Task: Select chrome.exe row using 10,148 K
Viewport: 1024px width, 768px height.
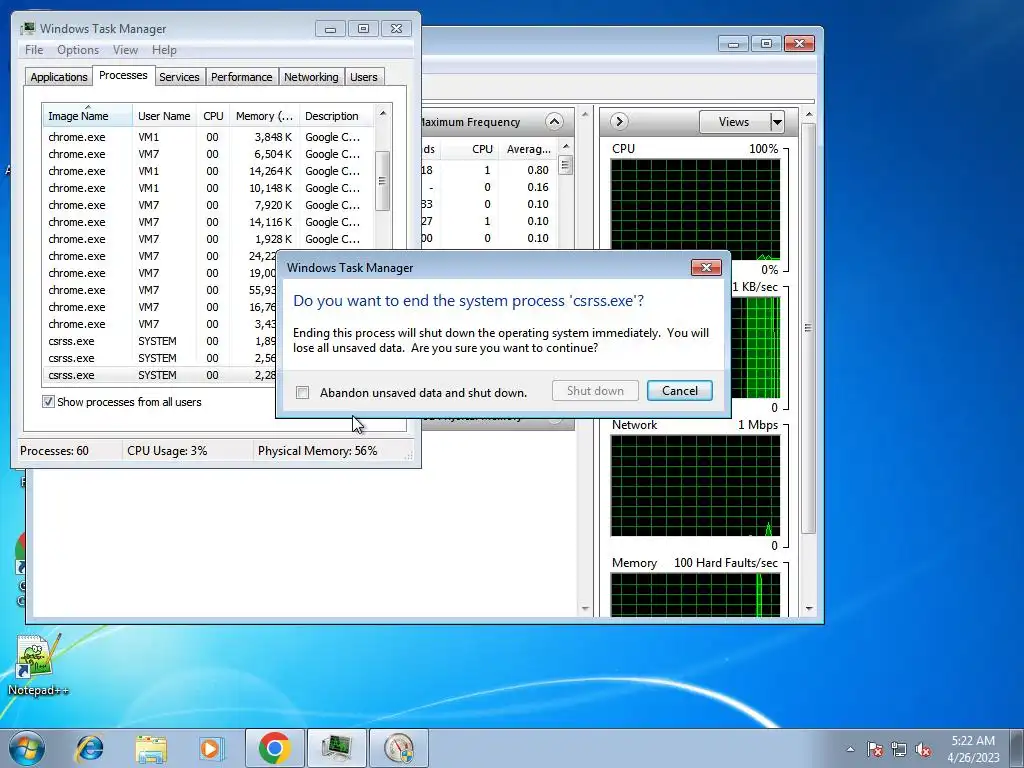Action: click(x=208, y=188)
